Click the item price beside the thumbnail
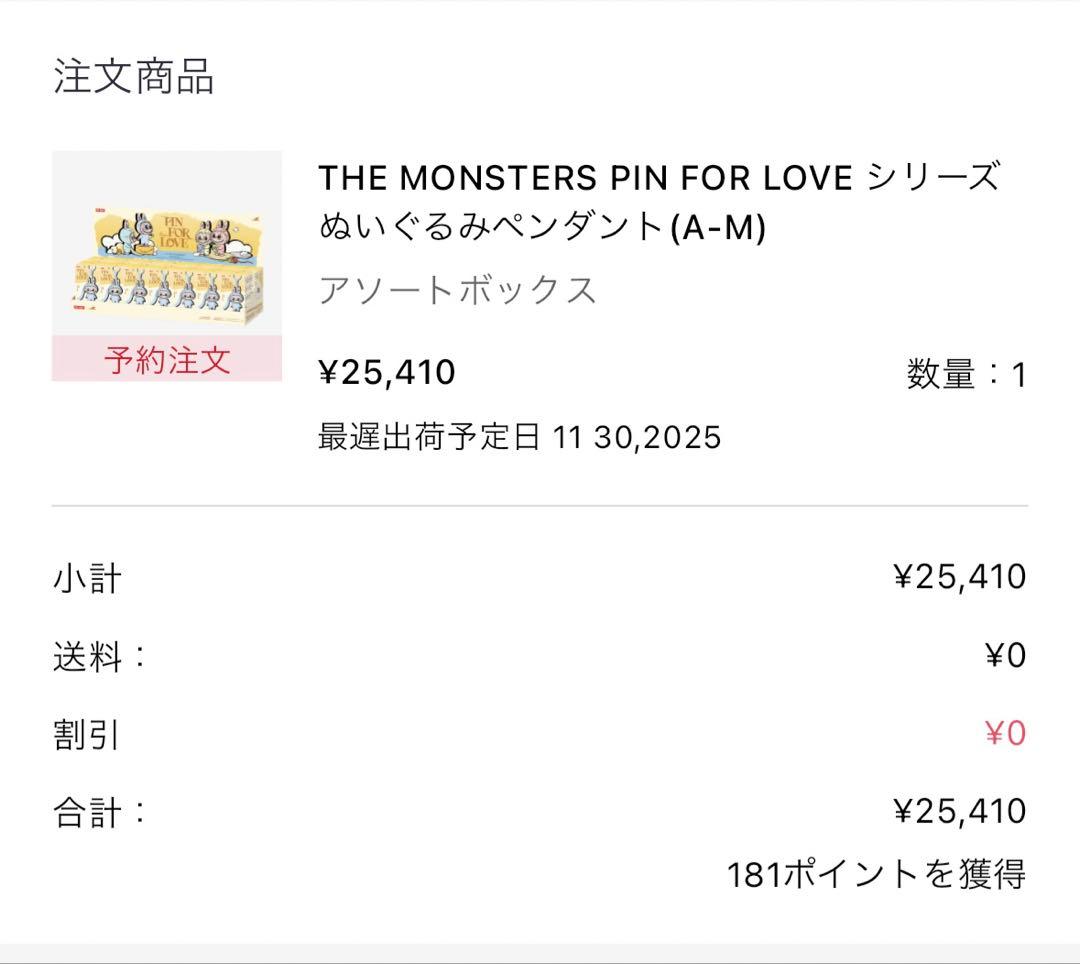 click(387, 372)
